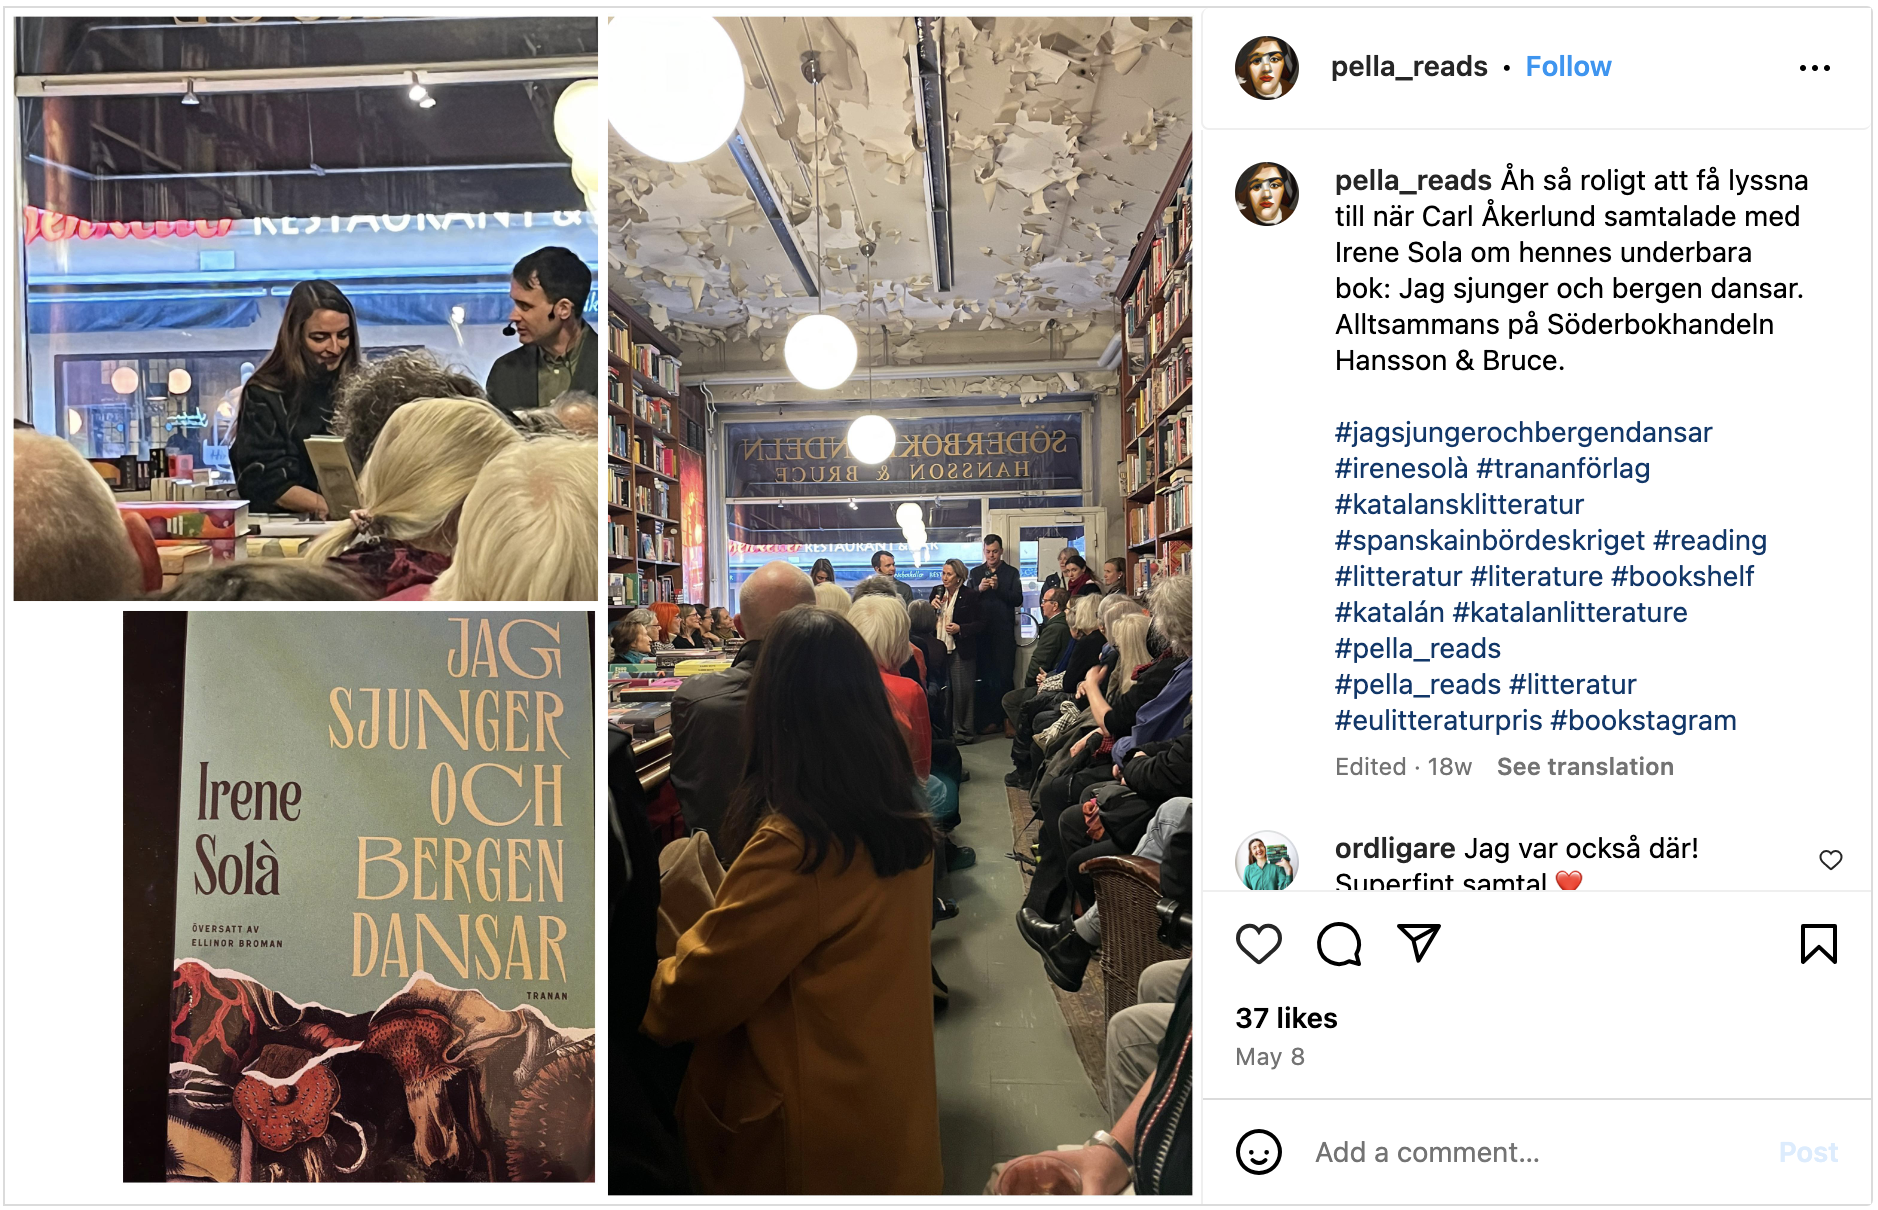This screenshot has height=1210, width=1878.
Task: Open the book cover photo in collage
Action: coord(358,897)
